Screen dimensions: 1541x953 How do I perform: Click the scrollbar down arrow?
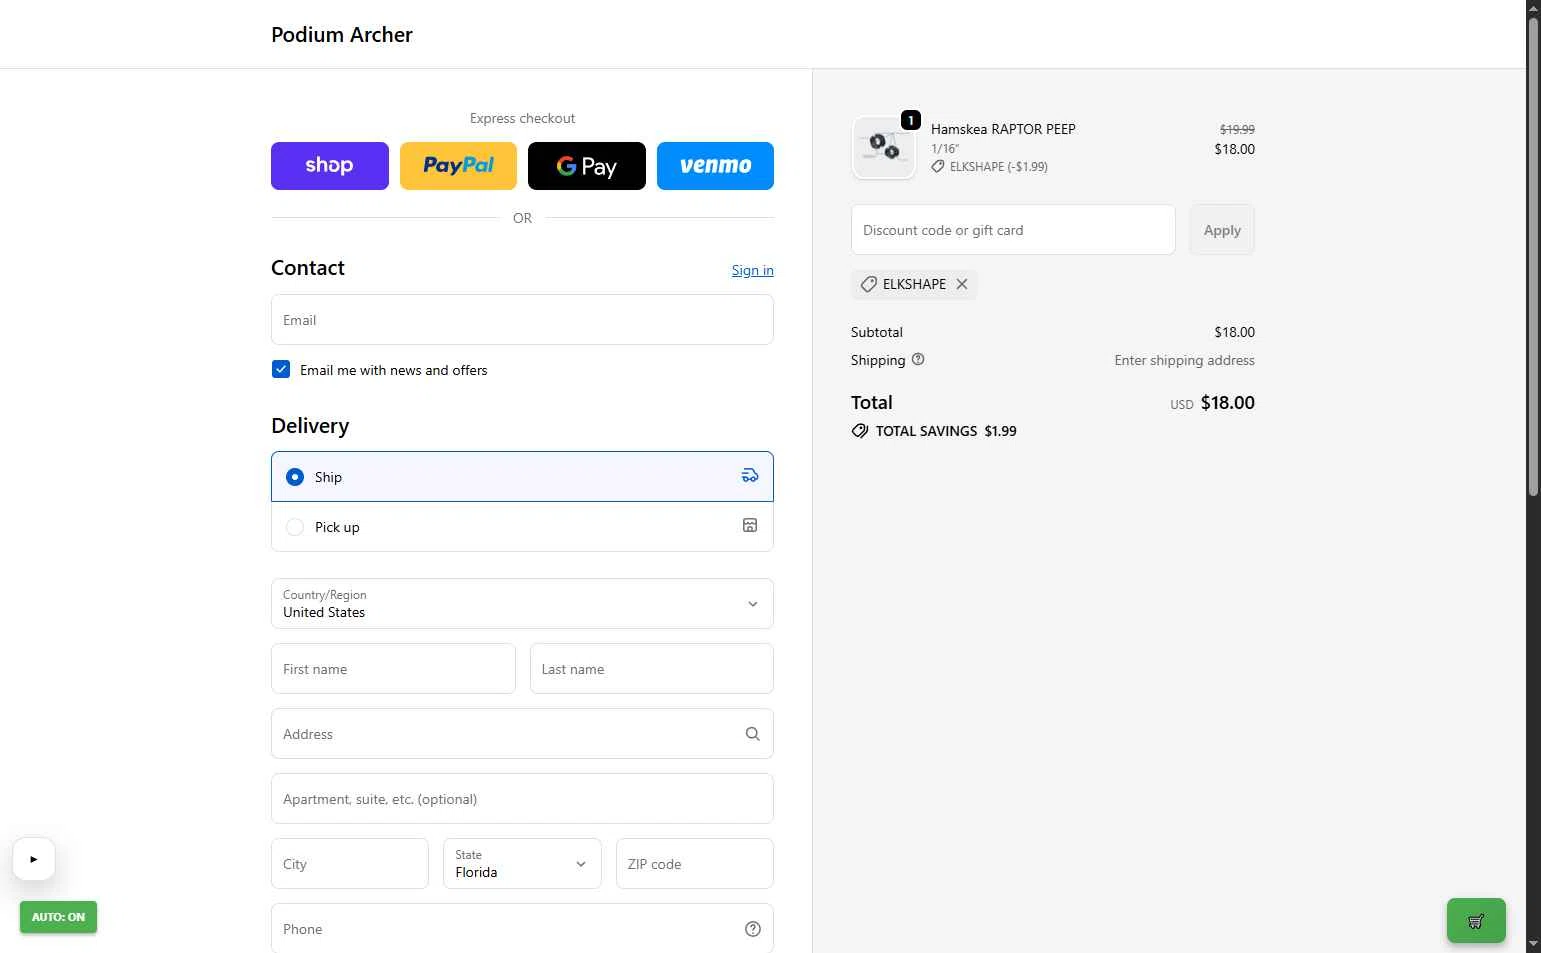point(1533,944)
